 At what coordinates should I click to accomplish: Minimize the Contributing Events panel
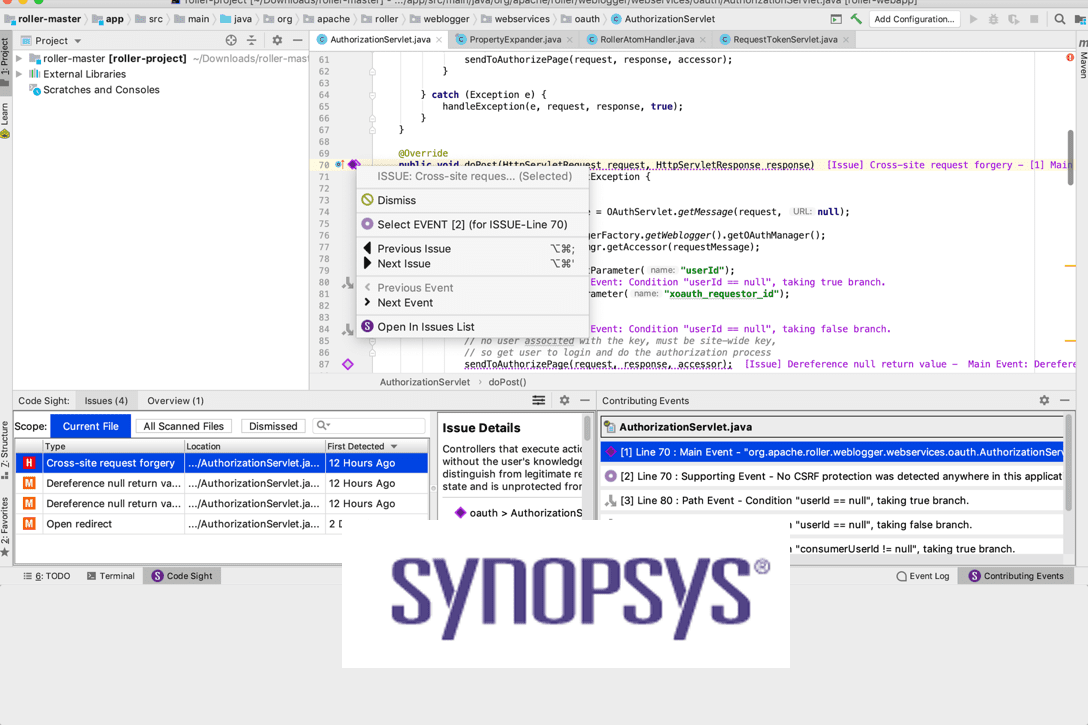click(x=1064, y=400)
